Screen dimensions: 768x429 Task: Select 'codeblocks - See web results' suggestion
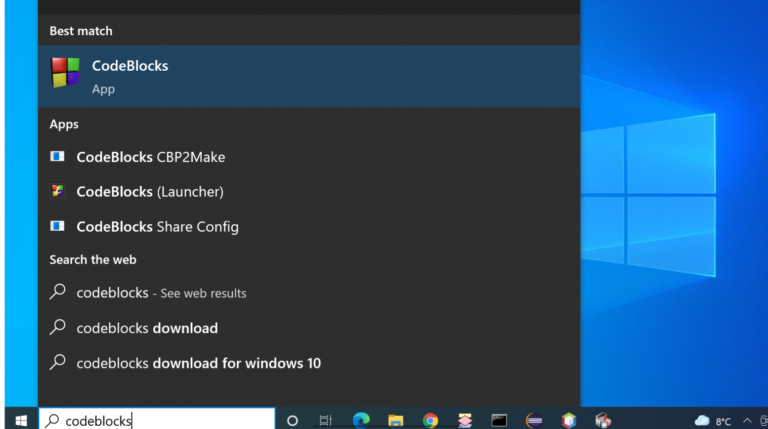point(160,293)
